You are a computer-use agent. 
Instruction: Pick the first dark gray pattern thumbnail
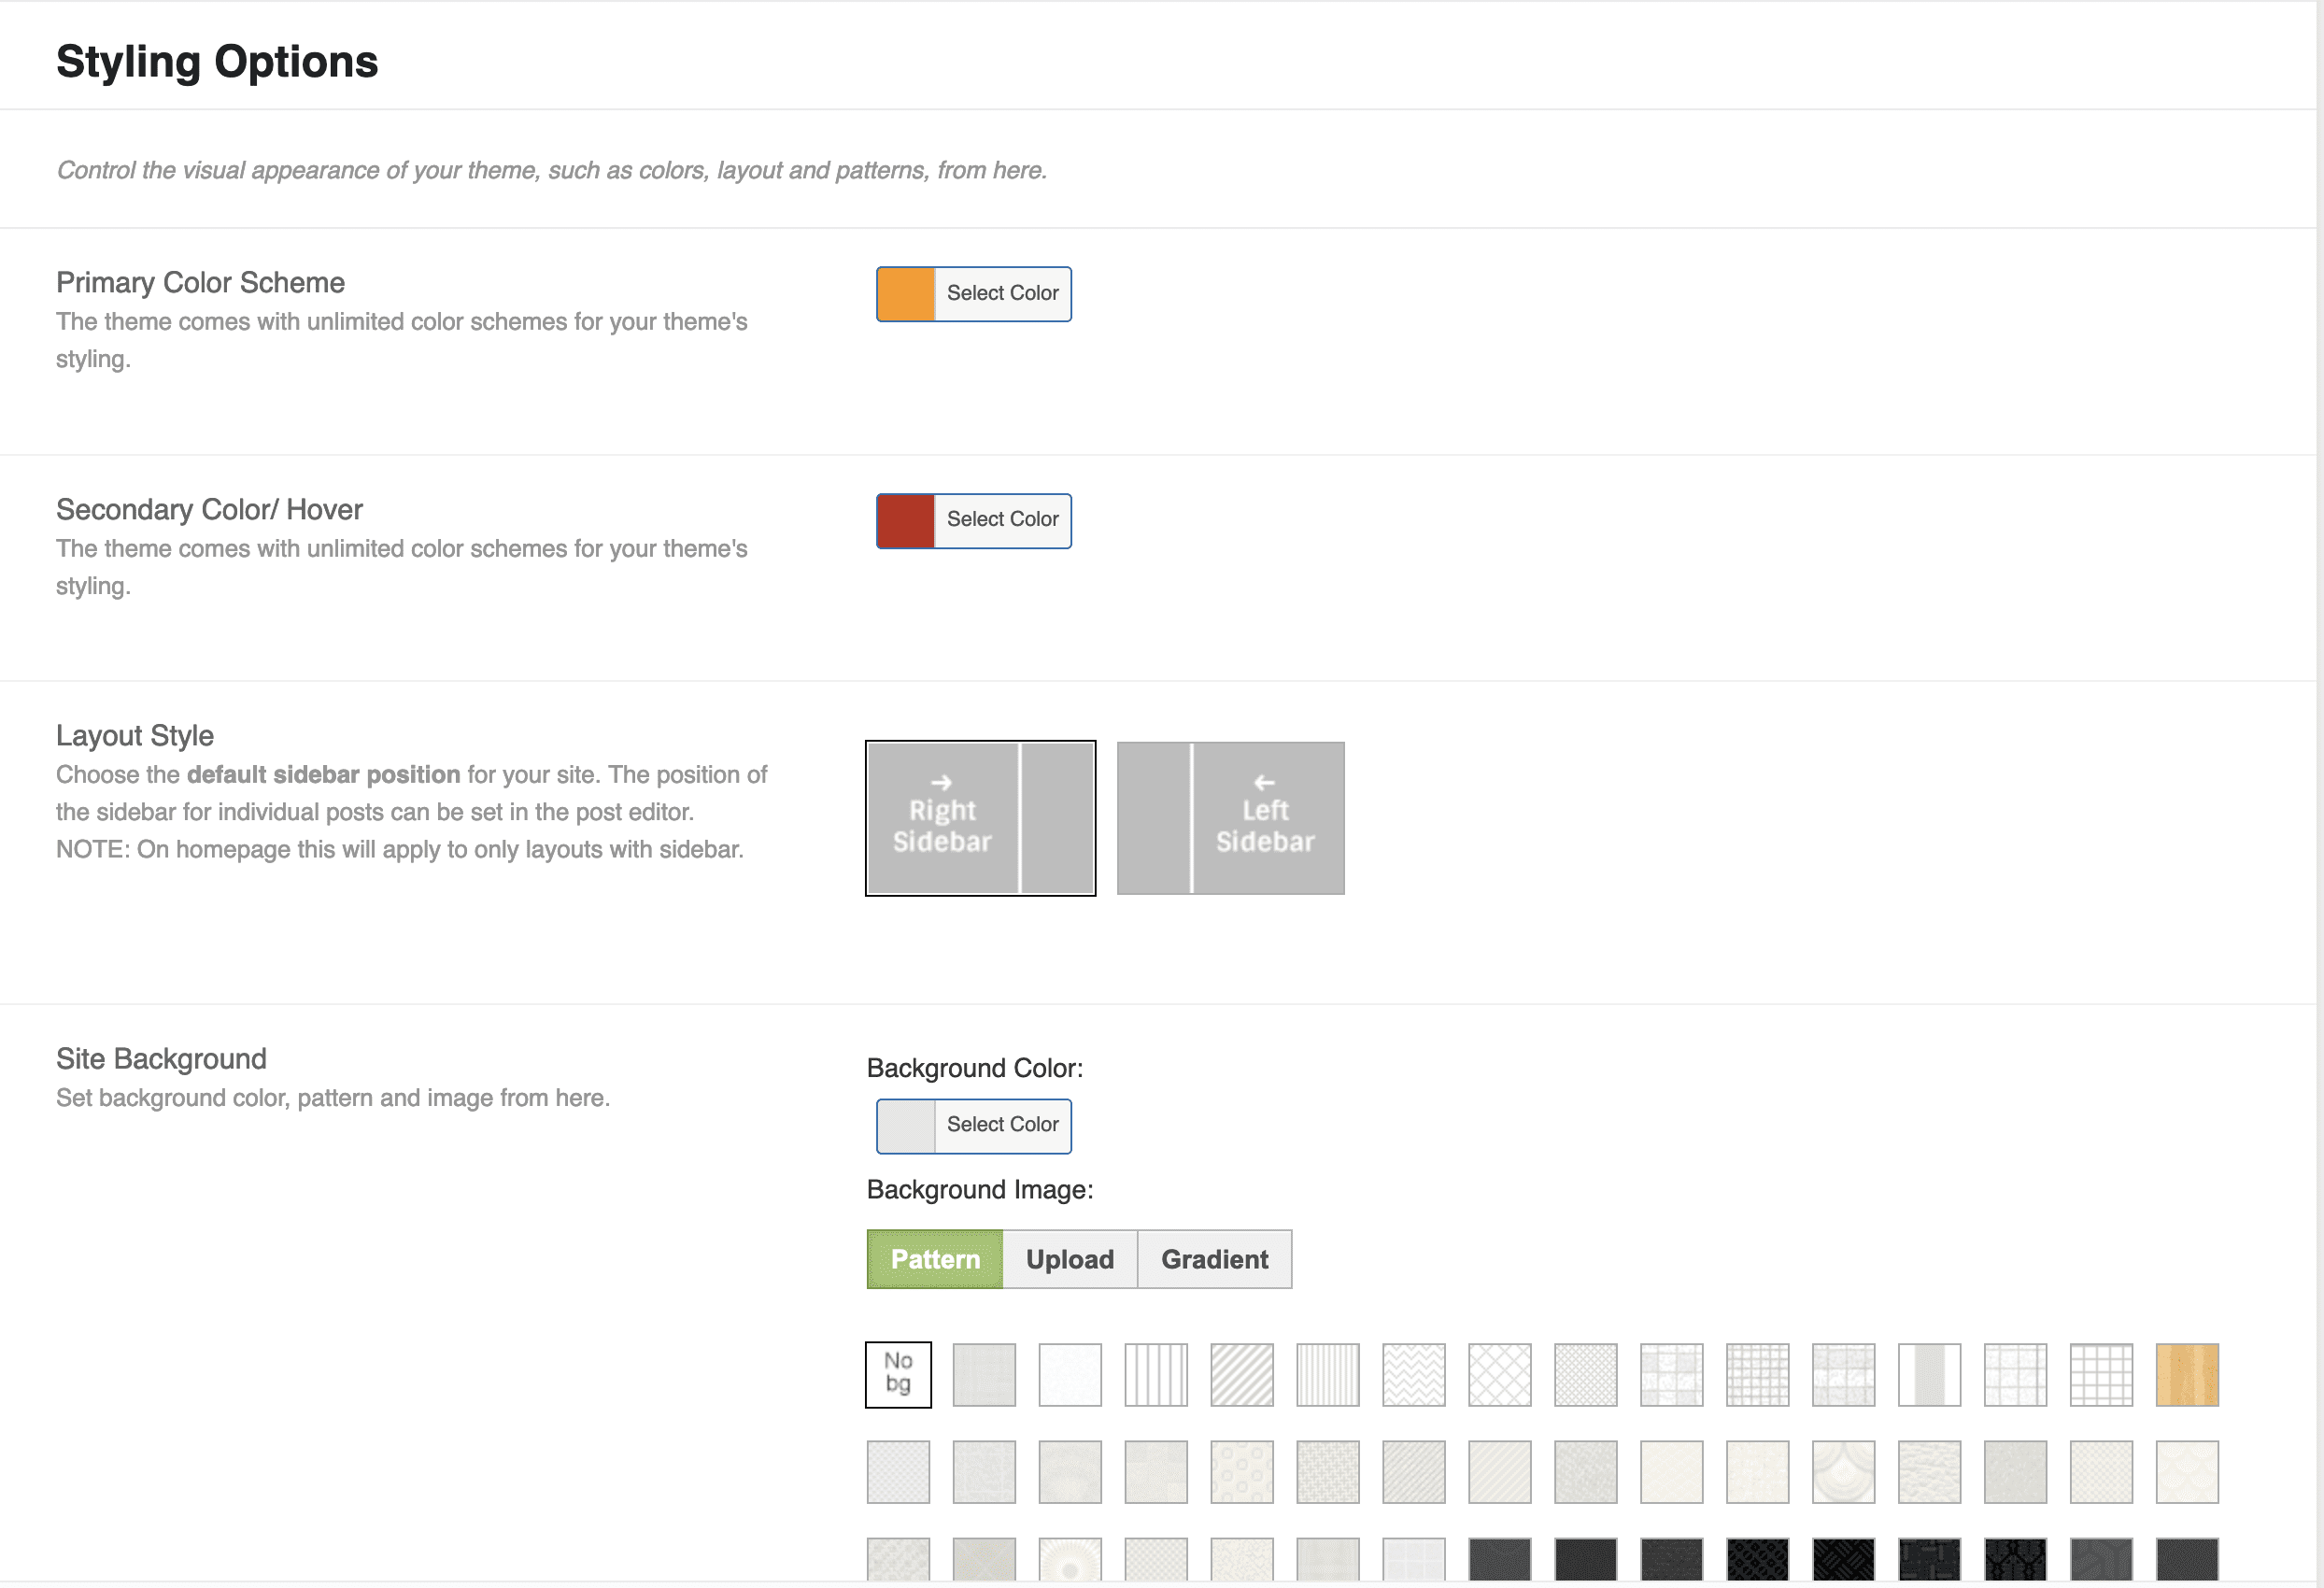point(1499,1561)
